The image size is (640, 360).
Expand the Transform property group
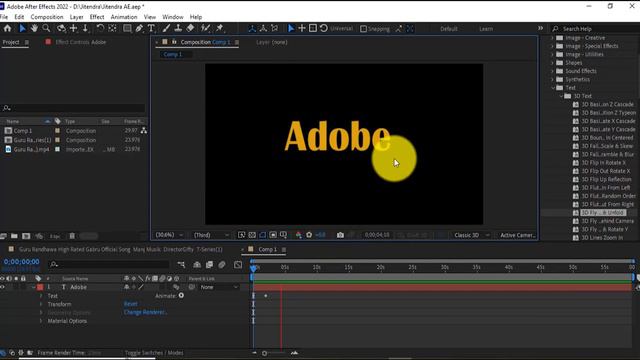point(41,304)
